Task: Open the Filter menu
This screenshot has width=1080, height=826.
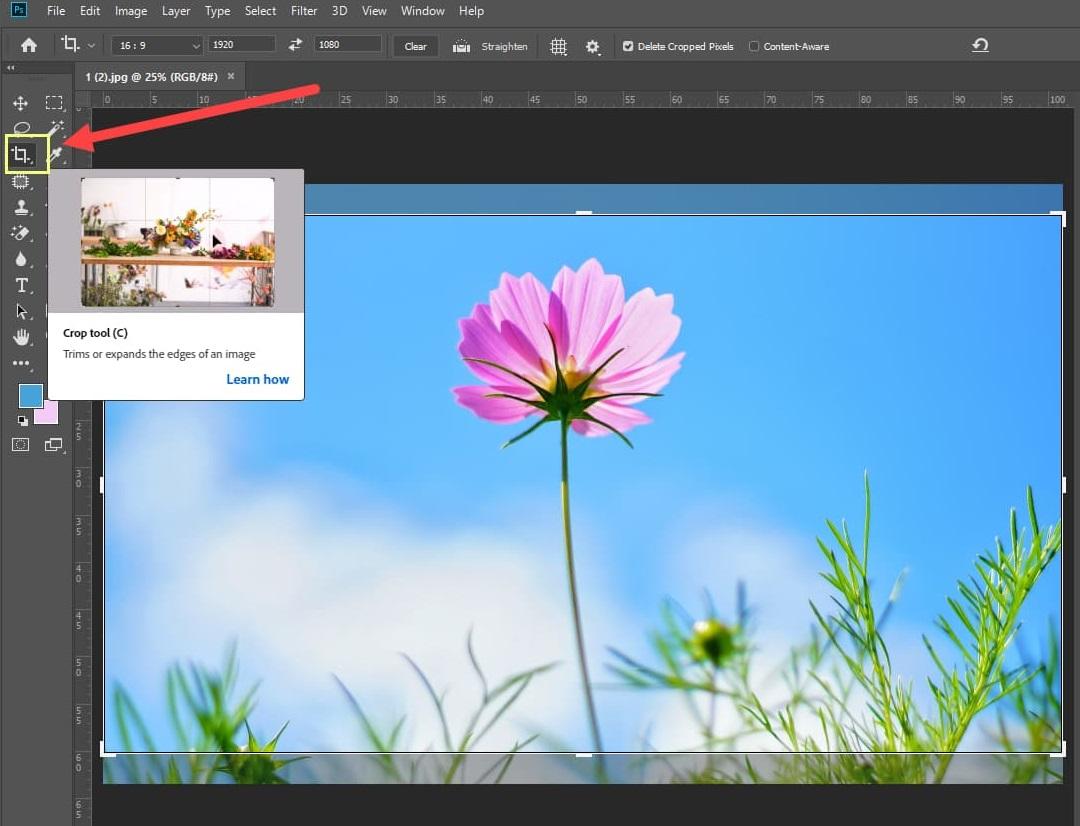Action: click(x=304, y=11)
